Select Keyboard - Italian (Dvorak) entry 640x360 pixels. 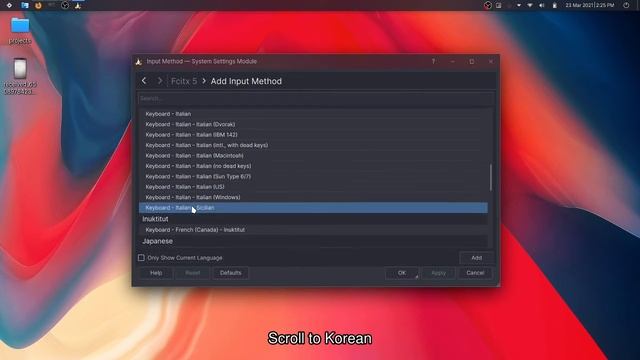point(313,124)
